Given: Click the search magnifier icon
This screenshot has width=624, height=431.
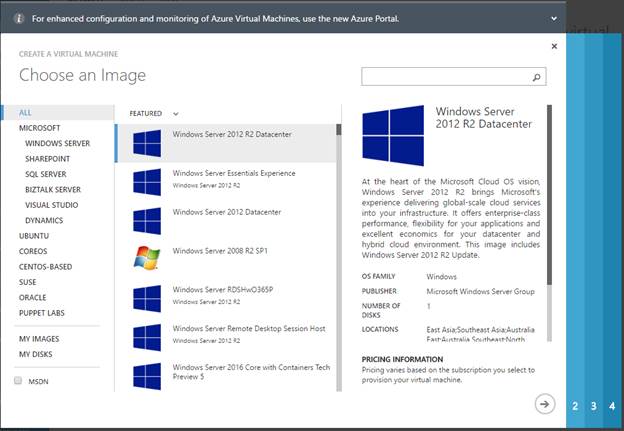Looking at the screenshot, I should pos(537,76).
